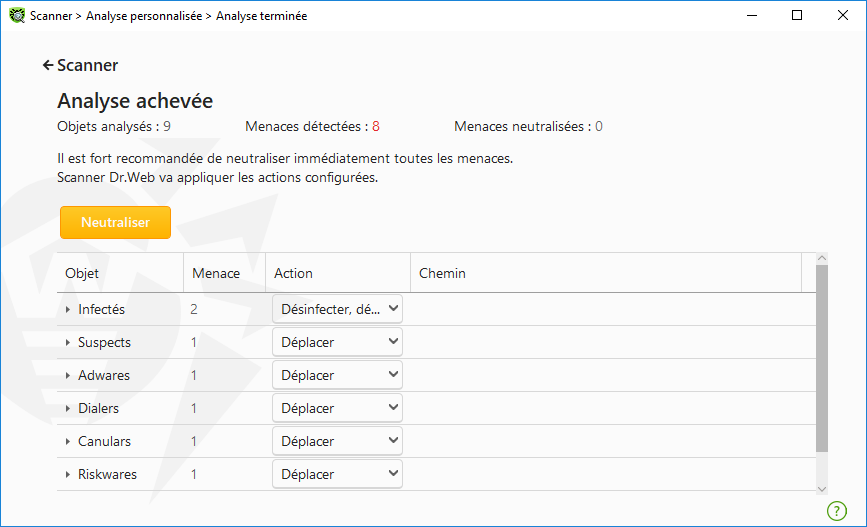Open Déplacer dropdown for Adwares row
867x527 pixels.
click(x=337, y=375)
